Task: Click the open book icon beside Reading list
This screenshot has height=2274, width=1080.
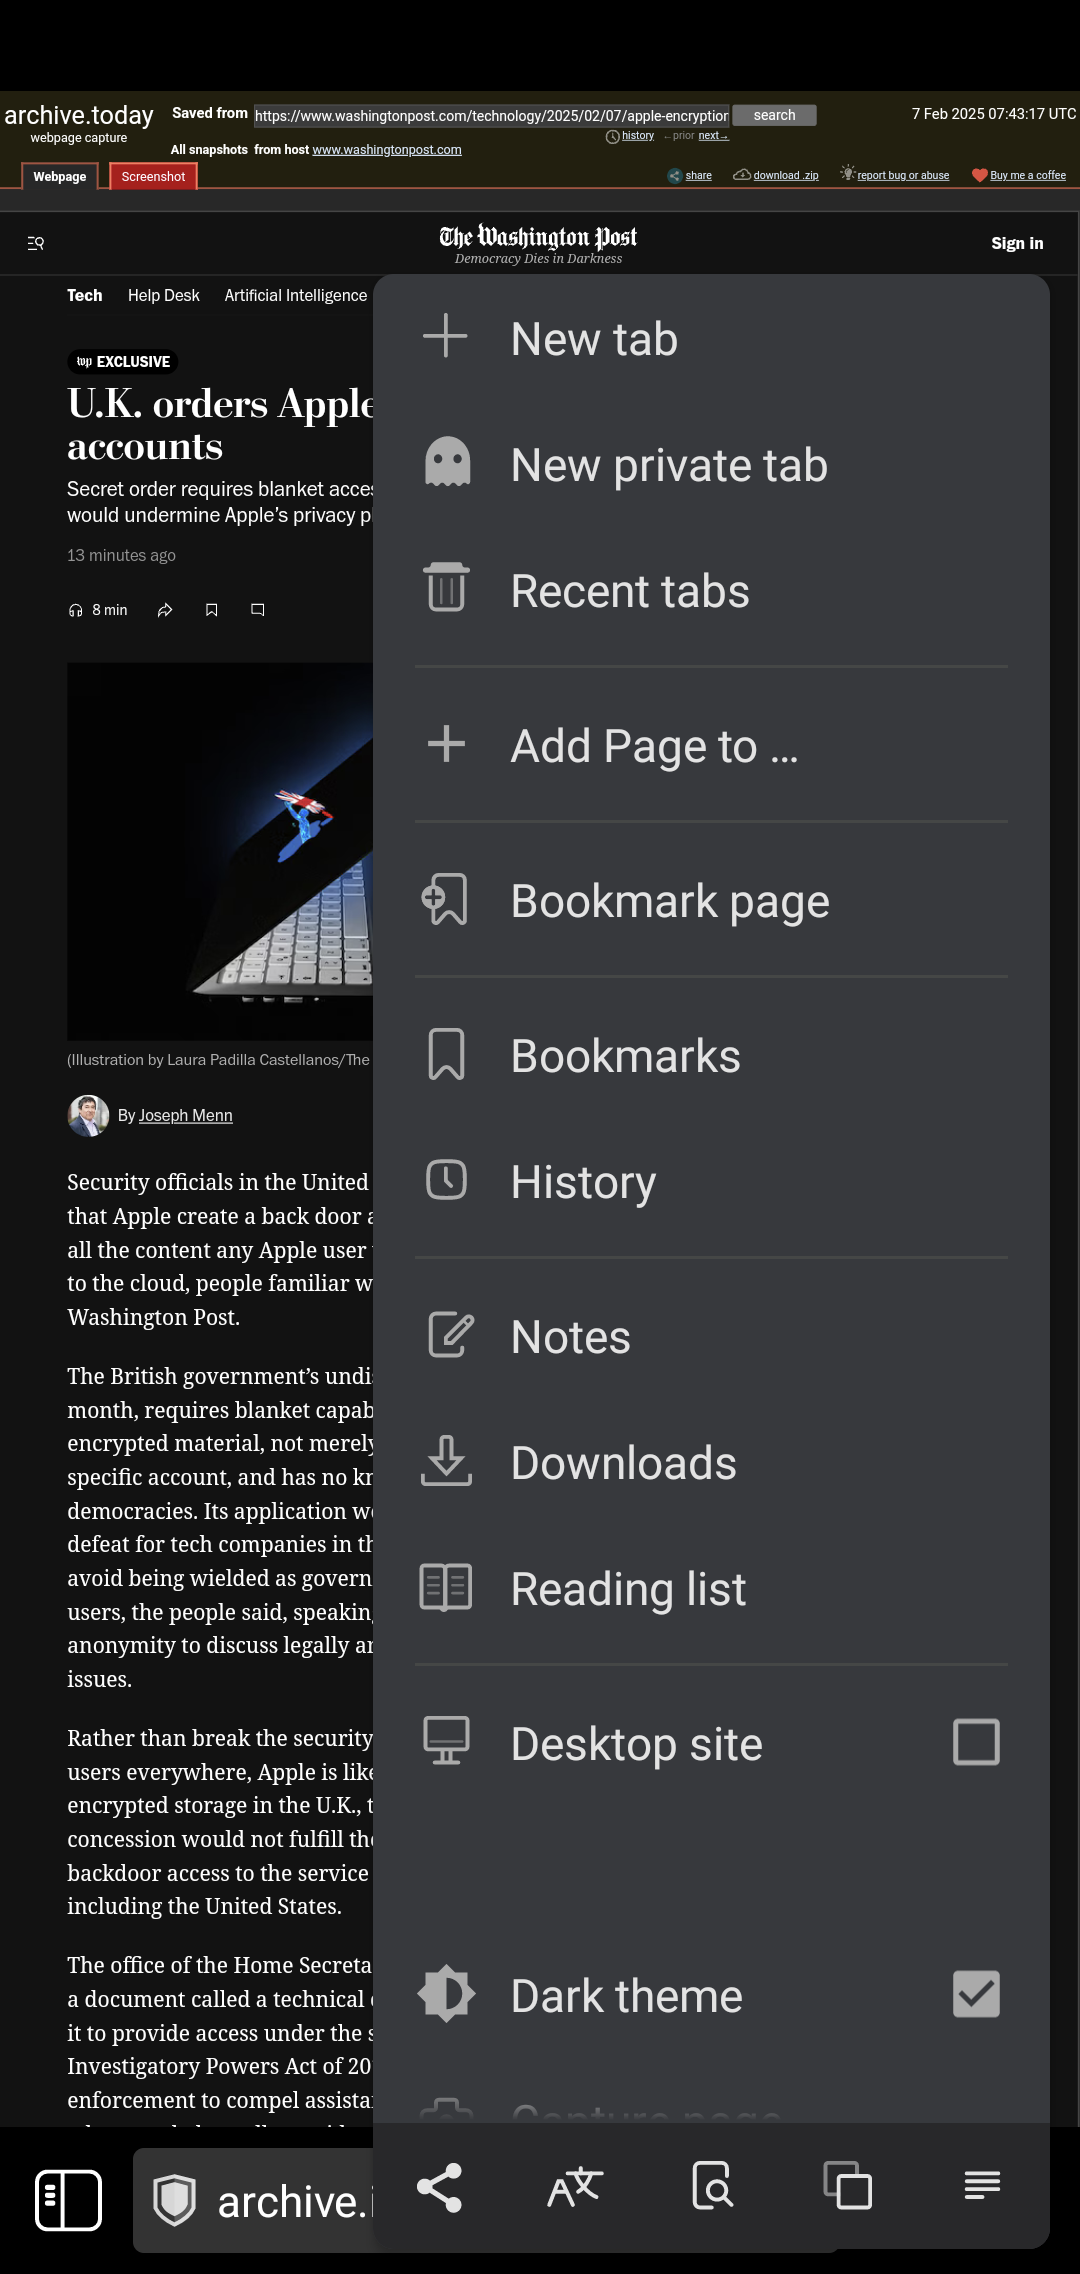Action: (446, 1586)
